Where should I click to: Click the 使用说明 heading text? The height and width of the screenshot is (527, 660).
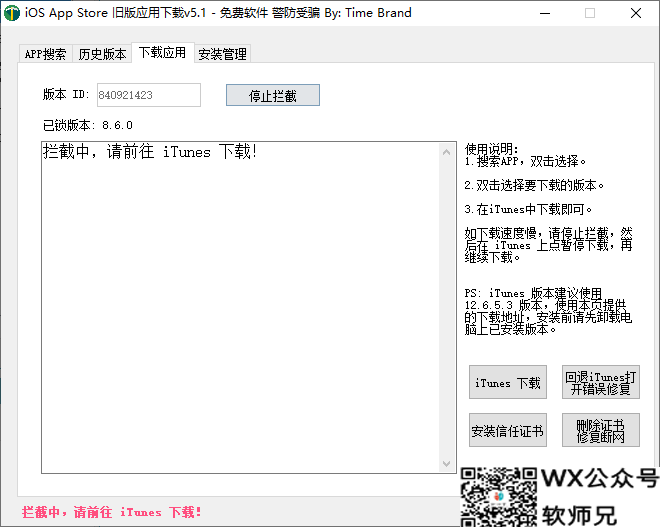(x=491, y=149)
